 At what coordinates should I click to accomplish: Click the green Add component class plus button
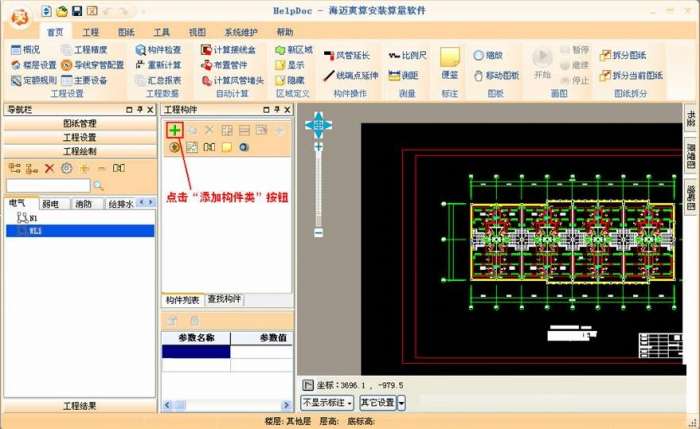175,130
